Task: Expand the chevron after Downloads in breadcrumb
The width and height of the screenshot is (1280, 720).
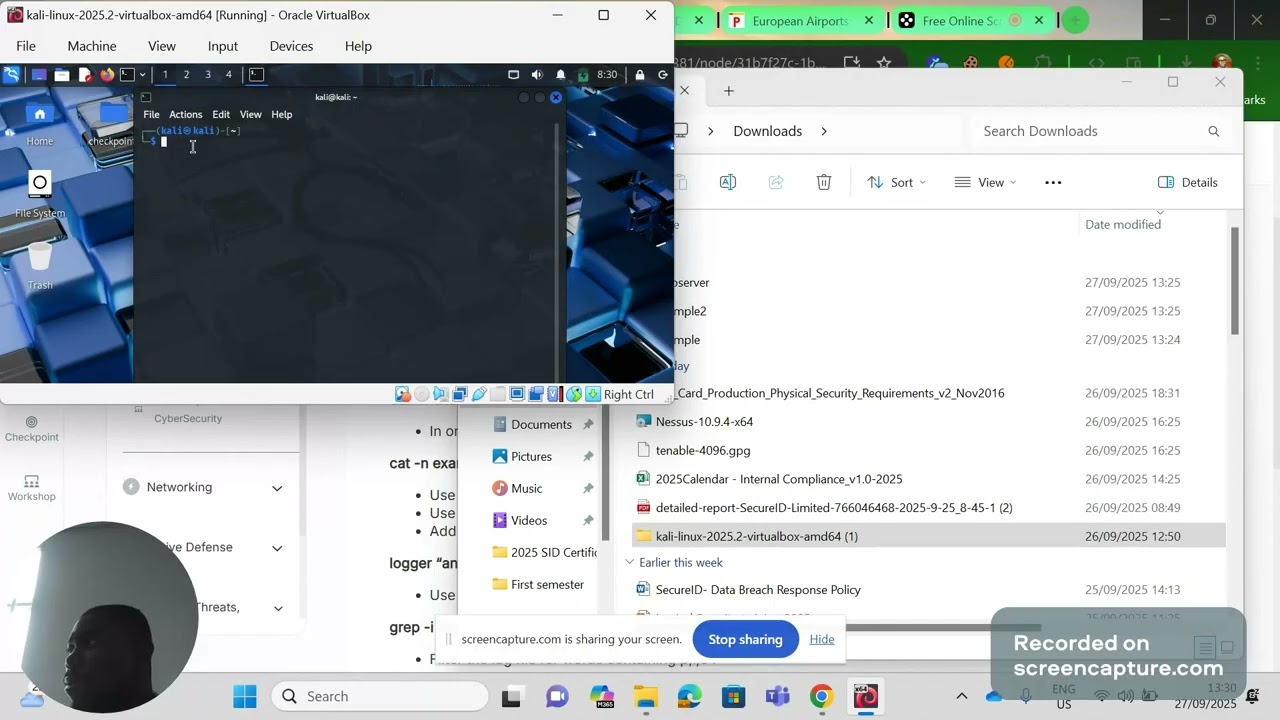Action: click(x=825, y=131)
